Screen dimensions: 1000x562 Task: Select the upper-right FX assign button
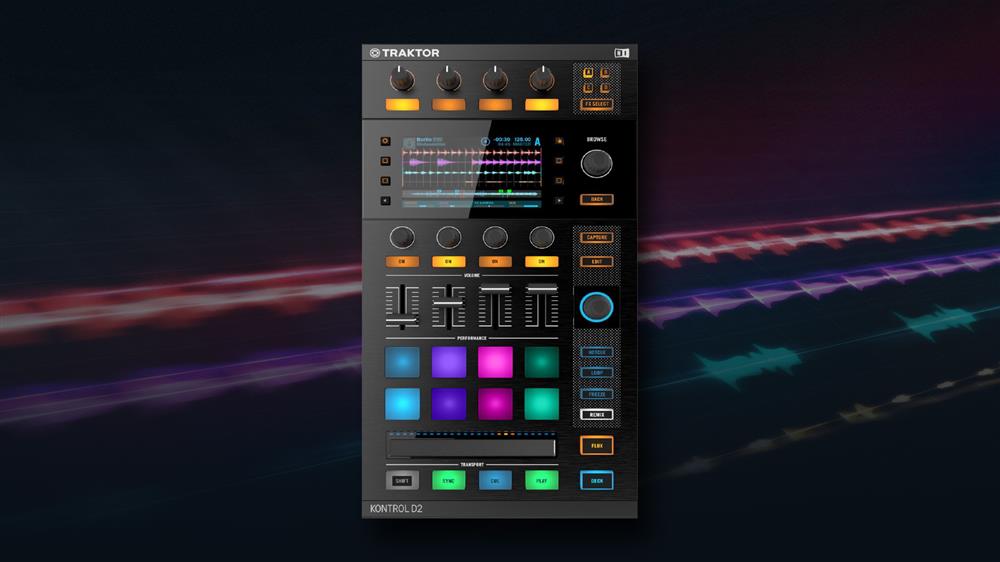tap(605, 73)
